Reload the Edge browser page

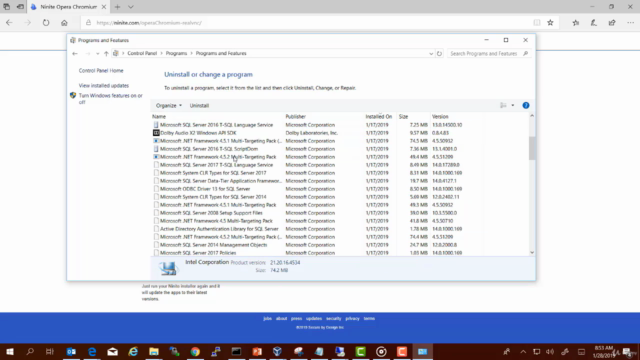46,23
